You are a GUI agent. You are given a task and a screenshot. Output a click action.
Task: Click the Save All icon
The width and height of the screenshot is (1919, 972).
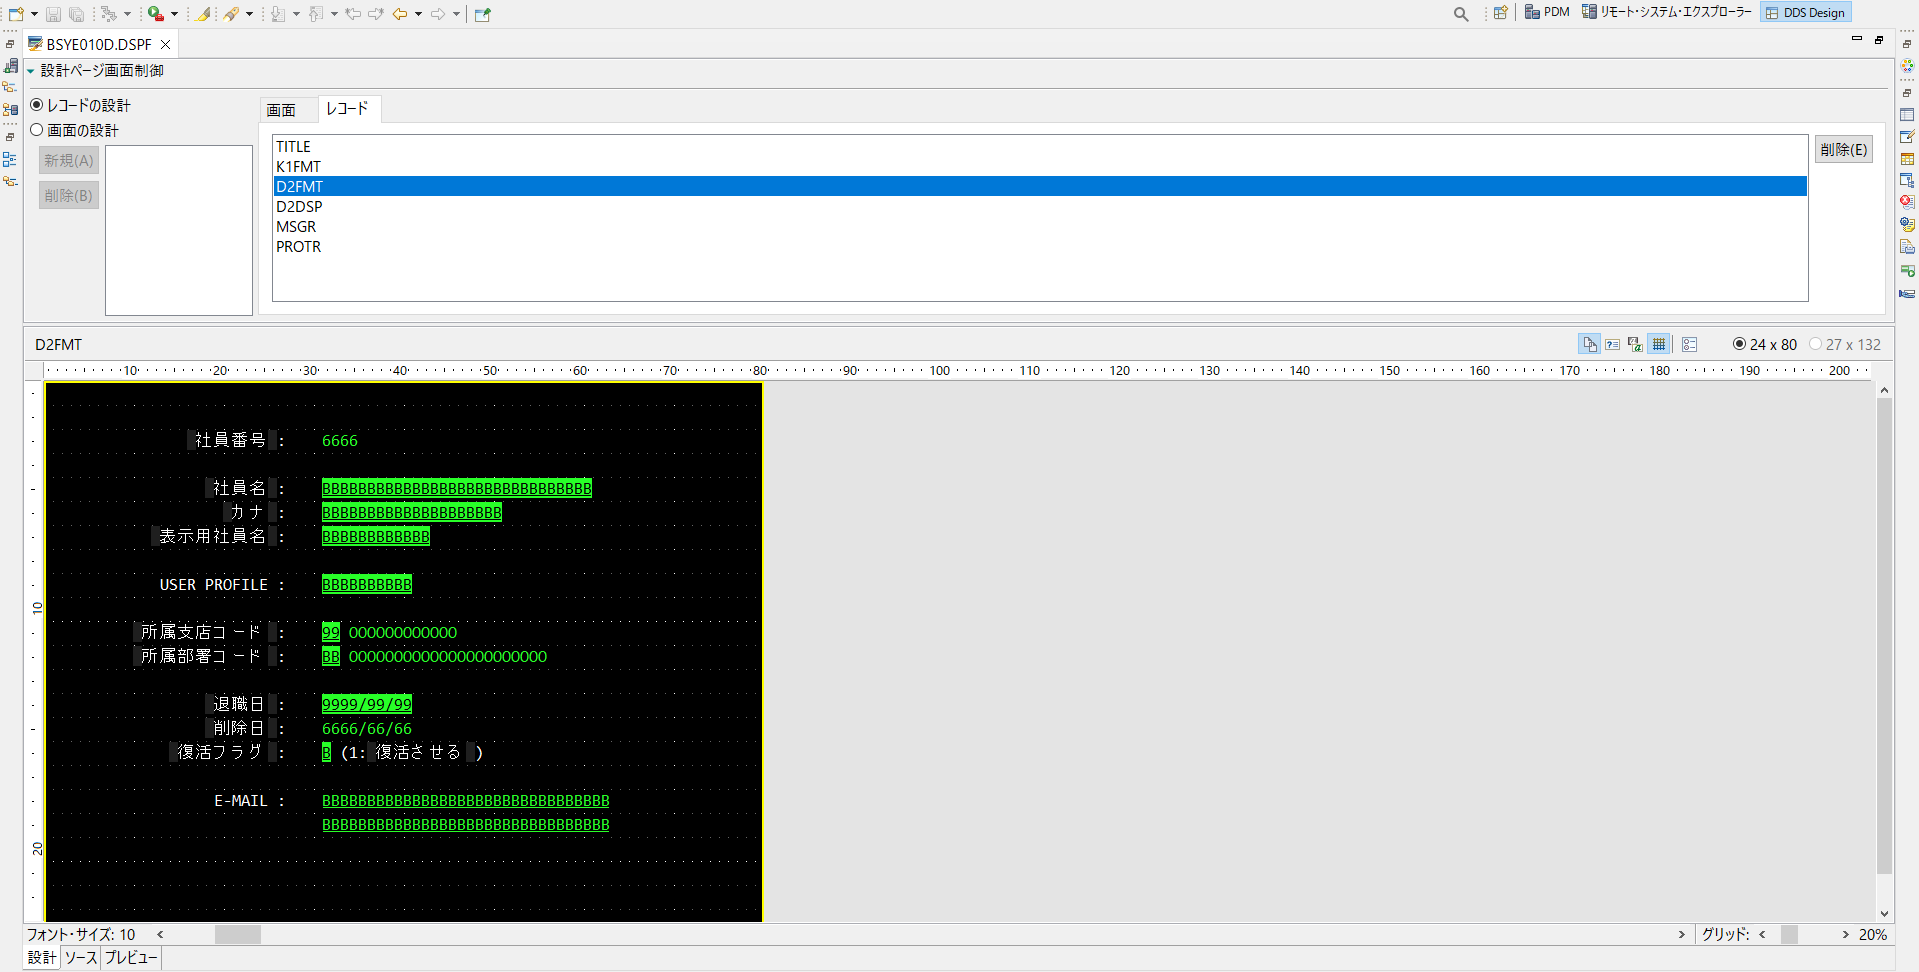point(76,14)
